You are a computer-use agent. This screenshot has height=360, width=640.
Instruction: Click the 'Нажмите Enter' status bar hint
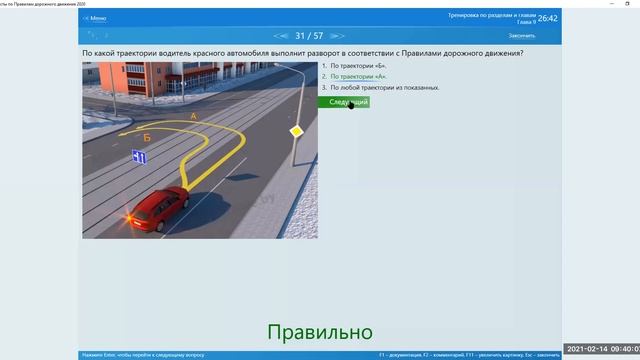(x=143, y=355)
